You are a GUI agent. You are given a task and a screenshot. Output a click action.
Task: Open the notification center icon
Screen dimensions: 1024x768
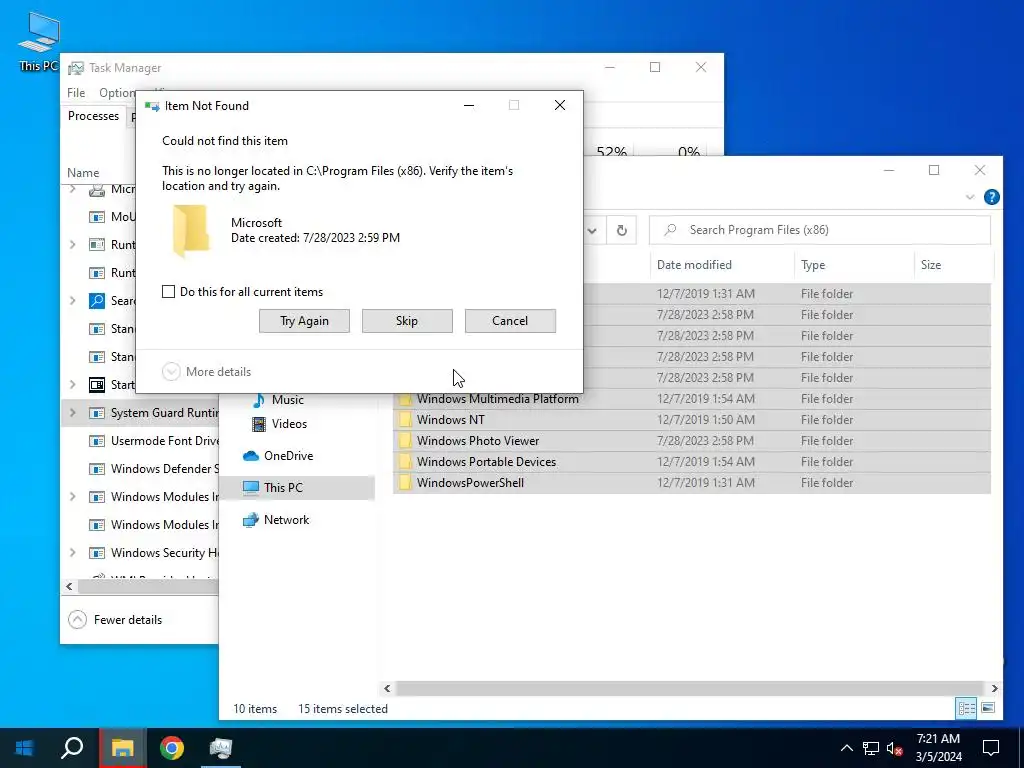[991, 748]
